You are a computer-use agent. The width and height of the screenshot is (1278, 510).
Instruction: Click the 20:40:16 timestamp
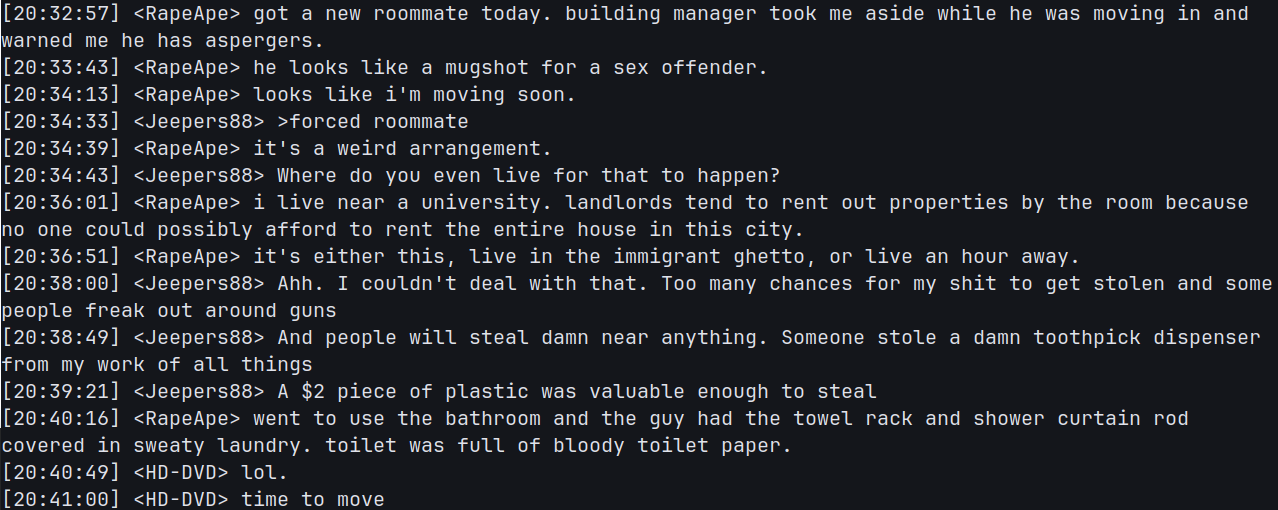pos(60,419)
